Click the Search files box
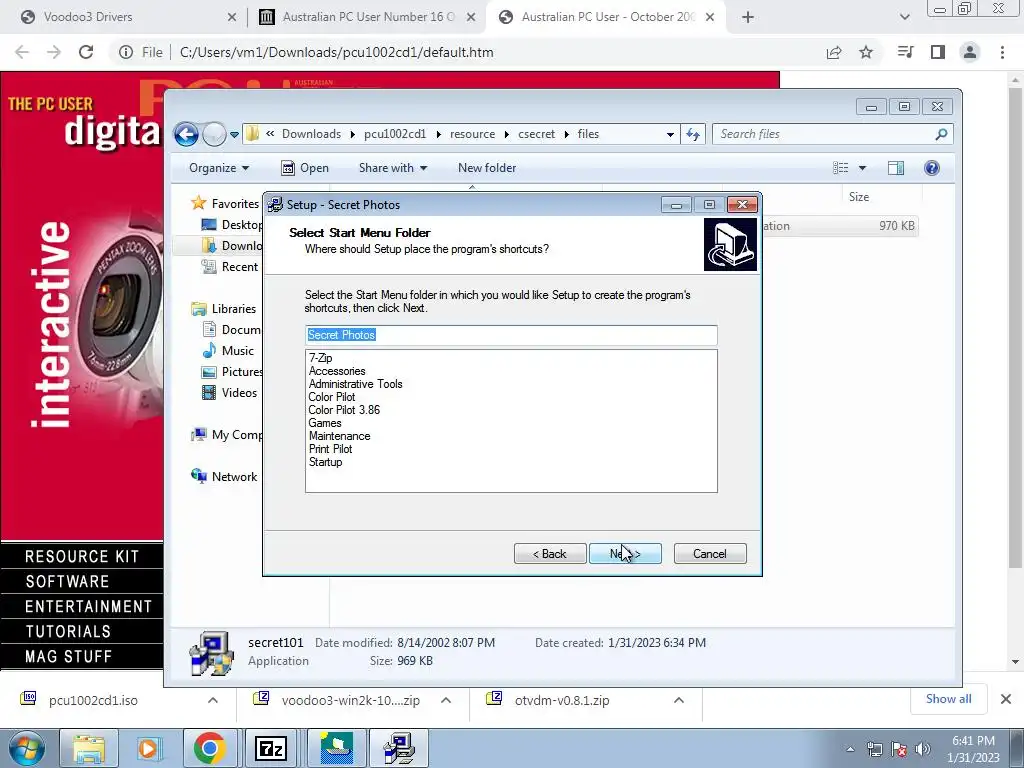The width and height of the screenshot is (1024, 768). pos(833,135)
